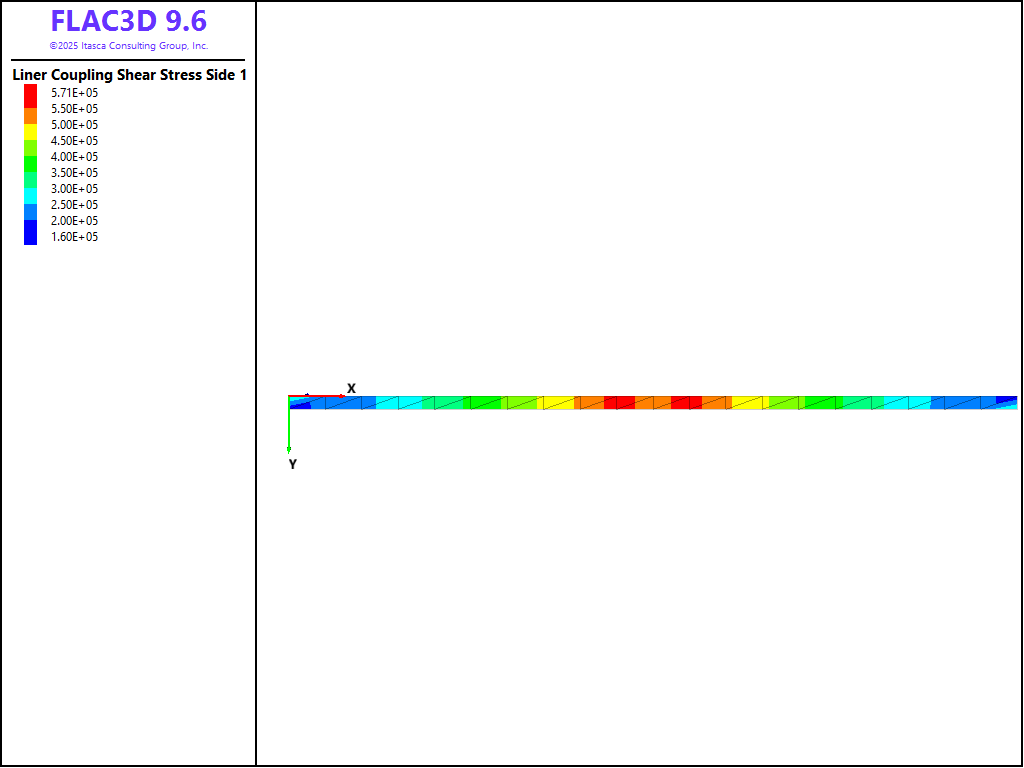Click the FLAC3D 9.6 title logo
1024x768 pixels.
[129, 21]
